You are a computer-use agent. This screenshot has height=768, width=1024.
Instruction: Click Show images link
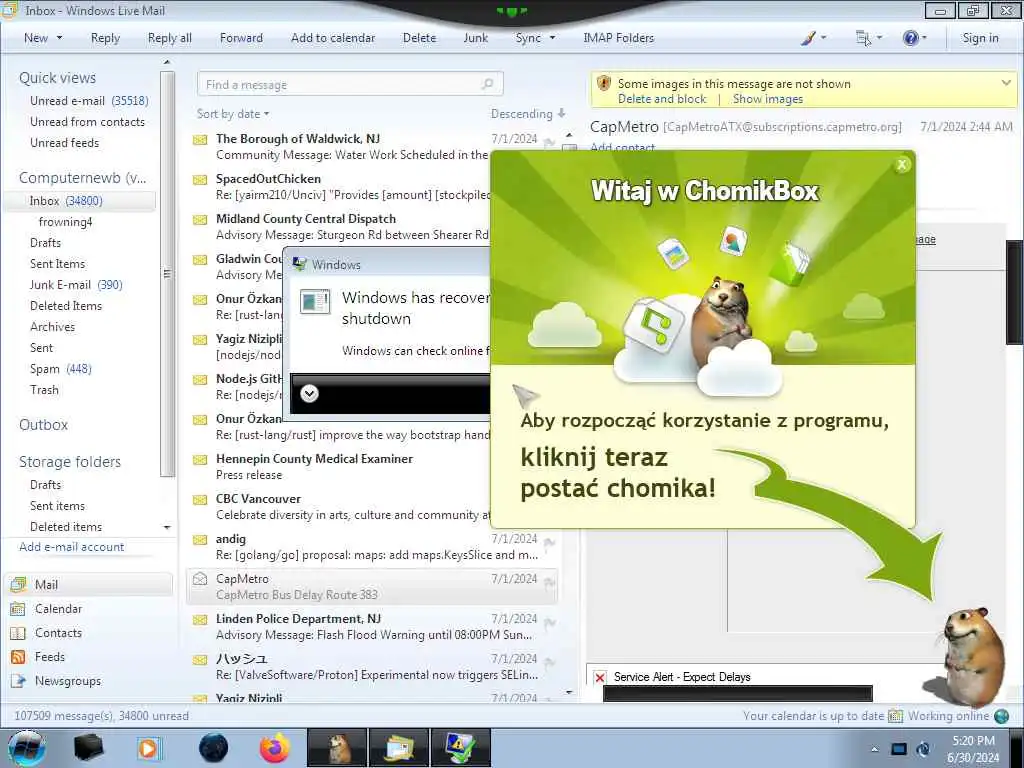point(768,99)
